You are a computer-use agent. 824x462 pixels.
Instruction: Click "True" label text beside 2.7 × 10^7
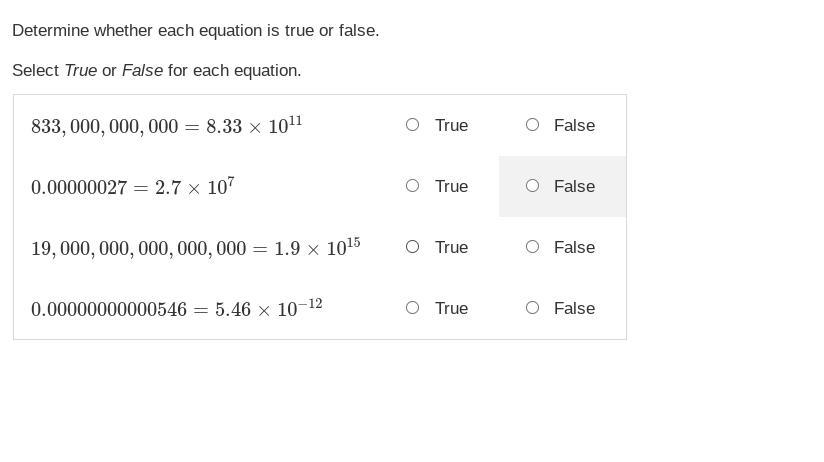click(x=451, y=187)
